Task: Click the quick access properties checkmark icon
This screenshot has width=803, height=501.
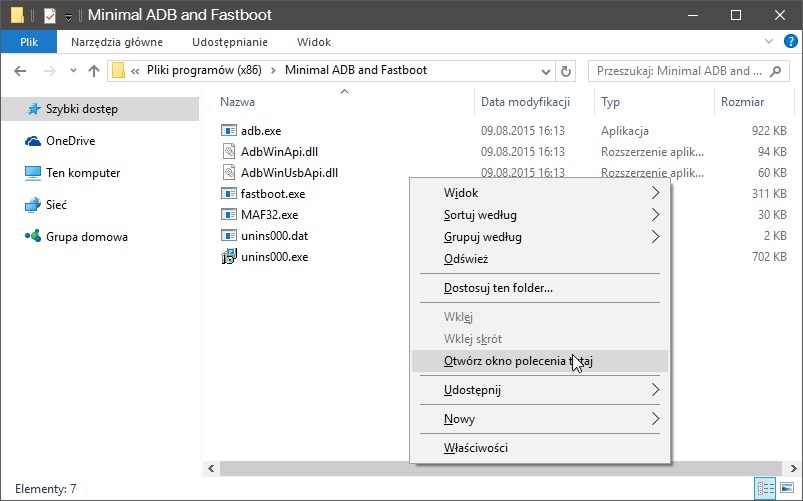Action: click(x=50, y=15)
